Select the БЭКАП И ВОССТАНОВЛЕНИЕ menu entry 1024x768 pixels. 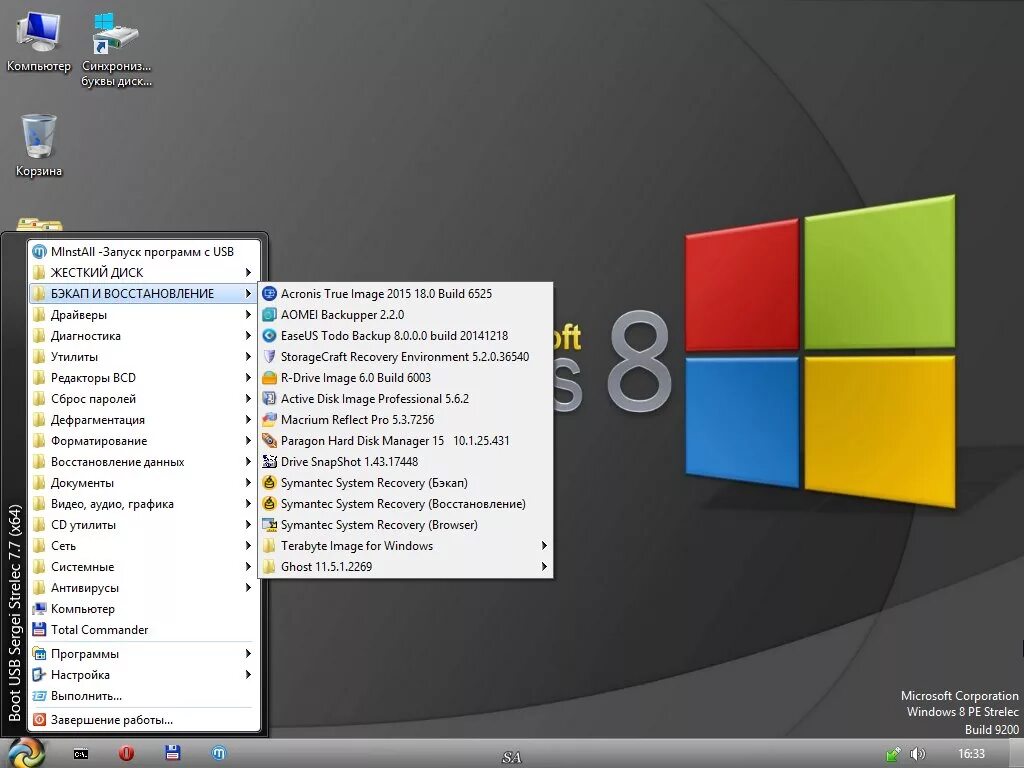click(143, 294)
